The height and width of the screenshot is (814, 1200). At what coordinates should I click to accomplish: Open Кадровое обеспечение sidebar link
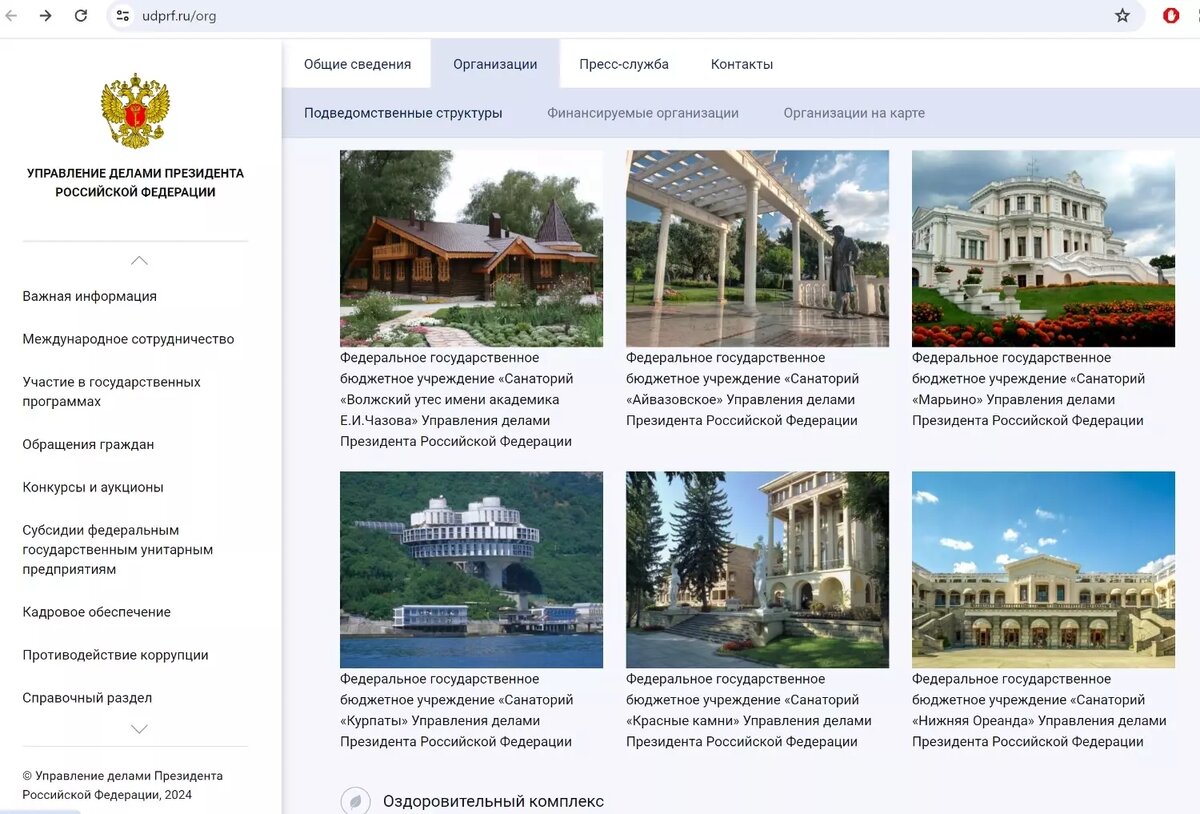pos(97,612)
